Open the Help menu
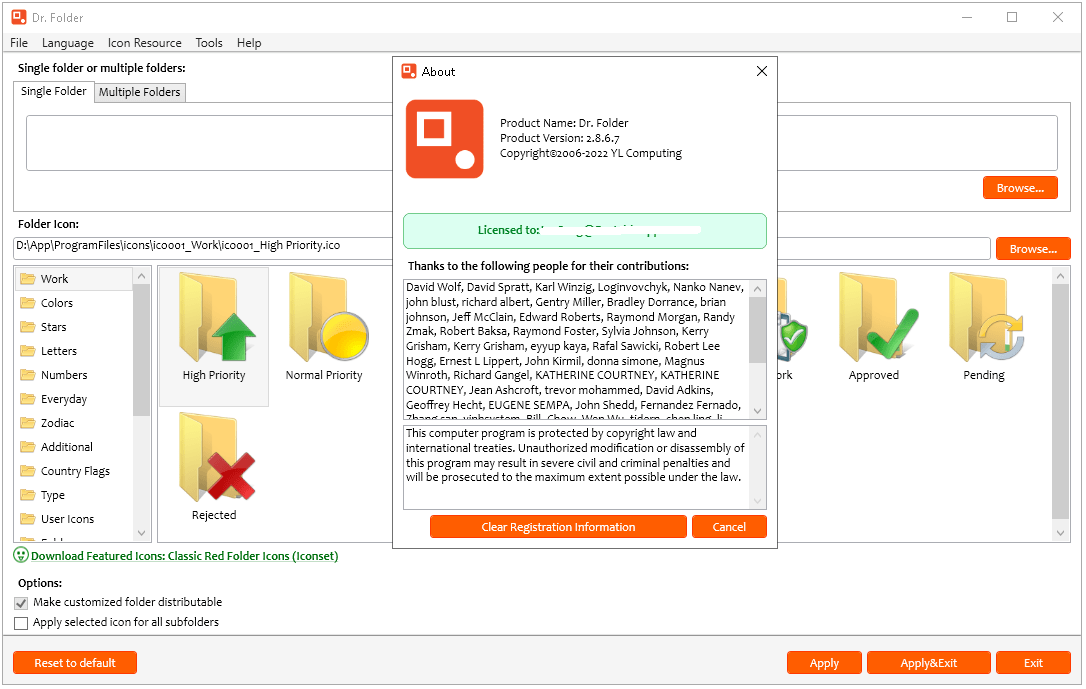This screenshot has width=1086, height=689. point(249,43)
